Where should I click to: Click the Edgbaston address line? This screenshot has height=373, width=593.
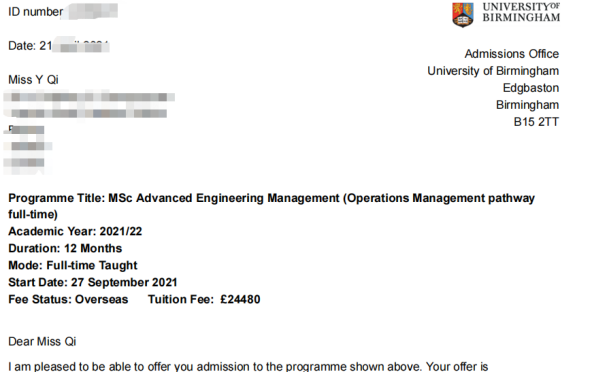click(x=531, y=88)
